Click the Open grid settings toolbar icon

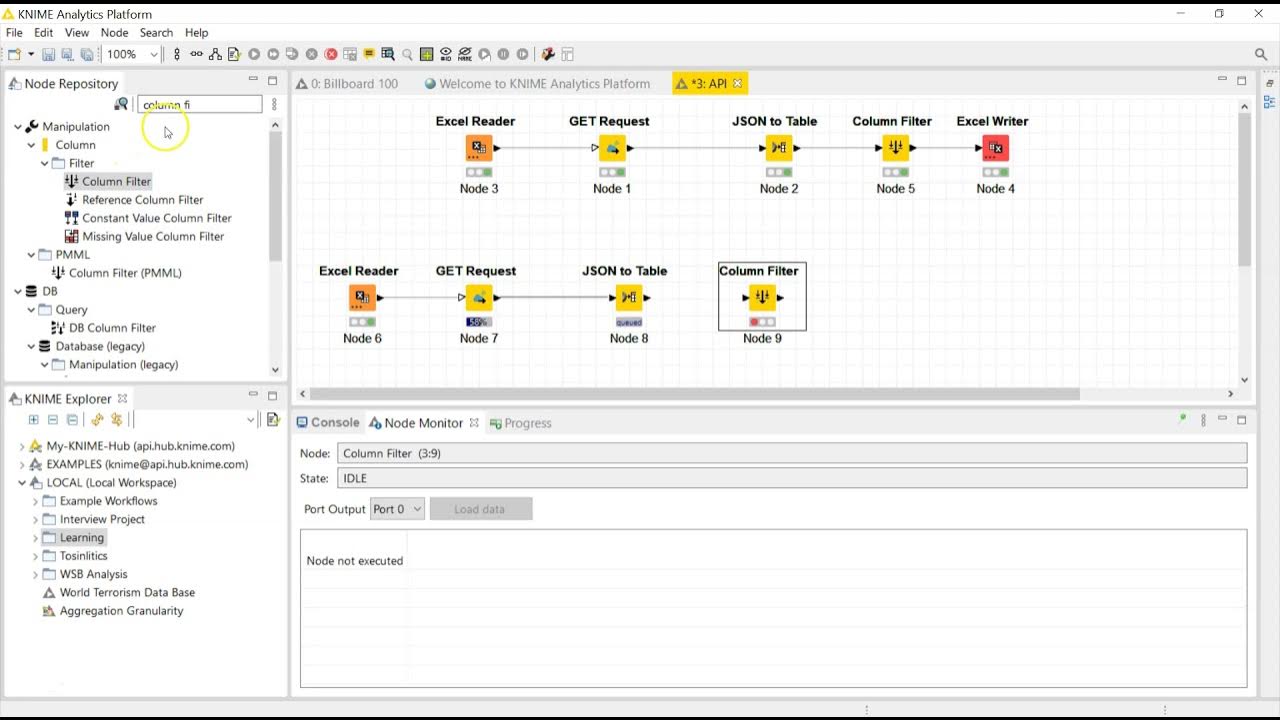coord(426,54)
